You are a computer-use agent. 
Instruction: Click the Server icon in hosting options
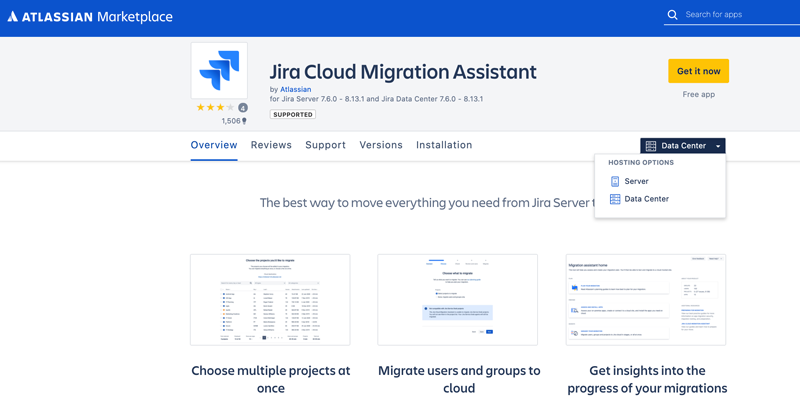(615, 181)
